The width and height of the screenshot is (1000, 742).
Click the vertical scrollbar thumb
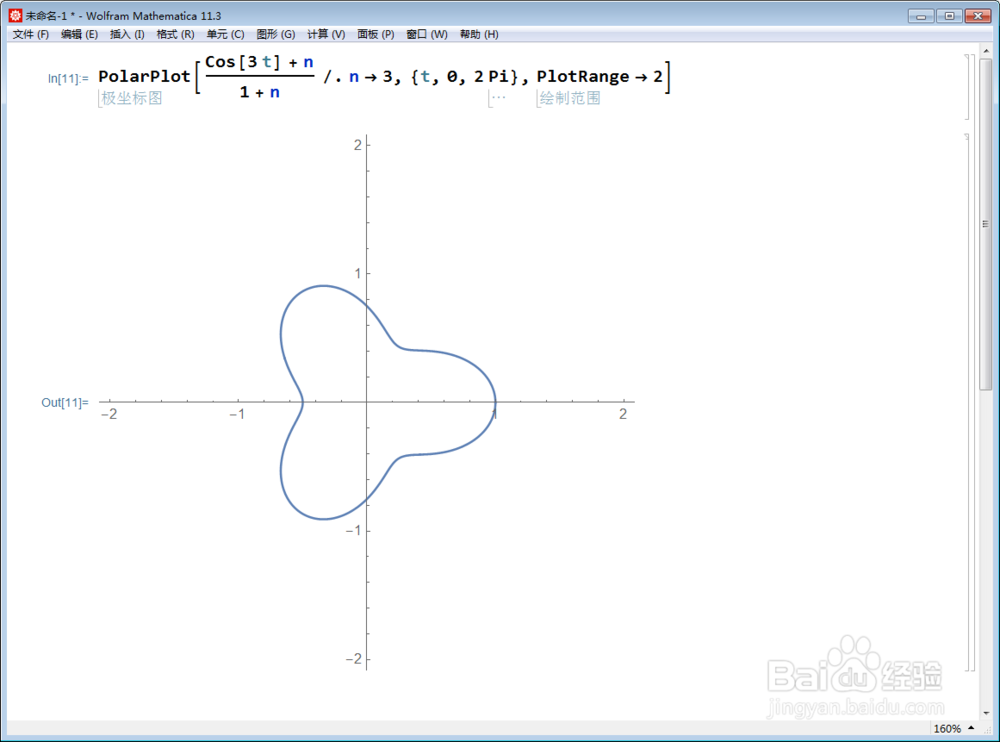click(986, 223)
